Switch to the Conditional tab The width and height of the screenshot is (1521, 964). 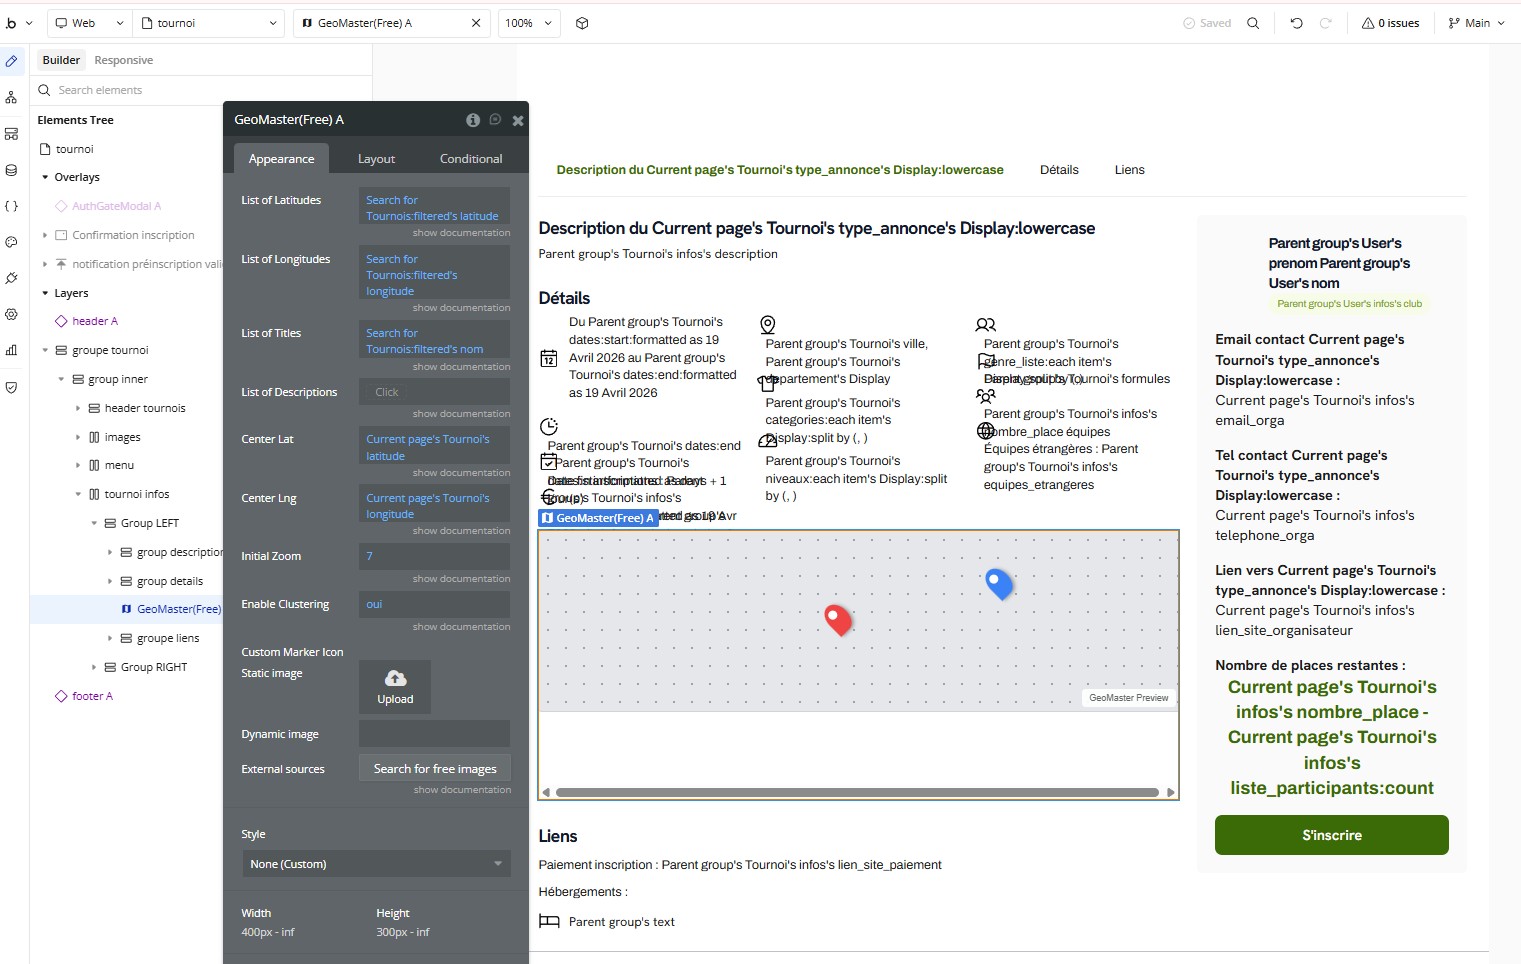[471, 159]
